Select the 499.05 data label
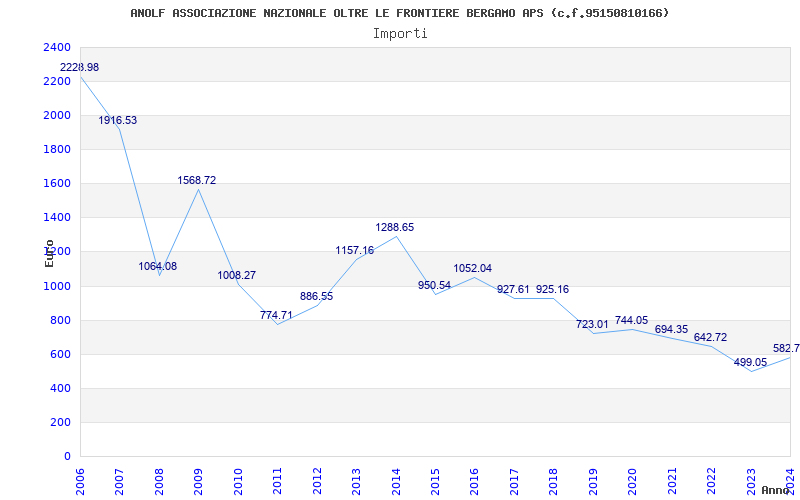 click(751, 362)
